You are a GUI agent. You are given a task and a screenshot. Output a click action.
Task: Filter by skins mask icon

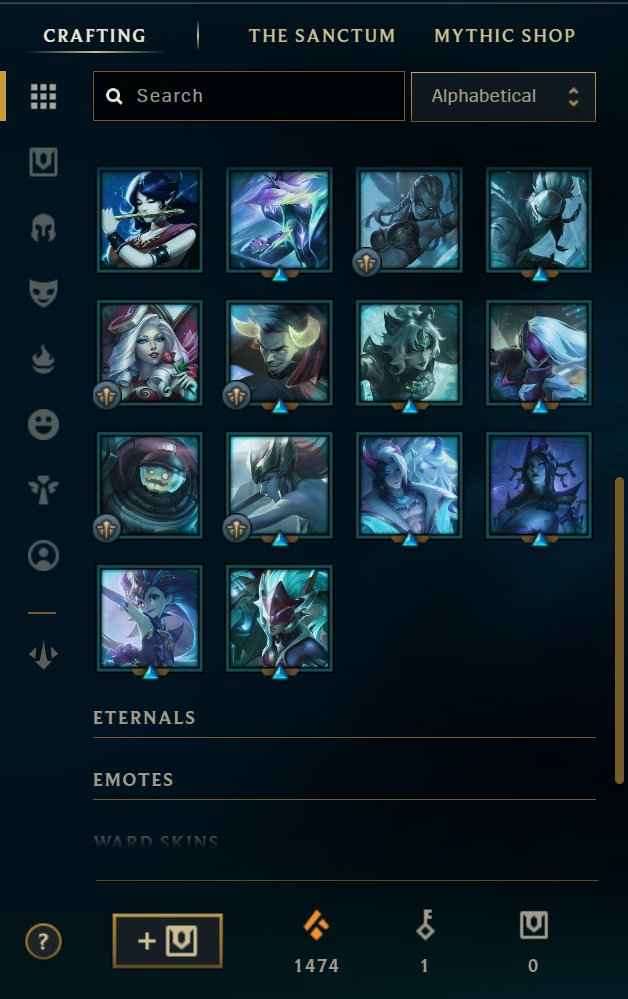point(43,293)
